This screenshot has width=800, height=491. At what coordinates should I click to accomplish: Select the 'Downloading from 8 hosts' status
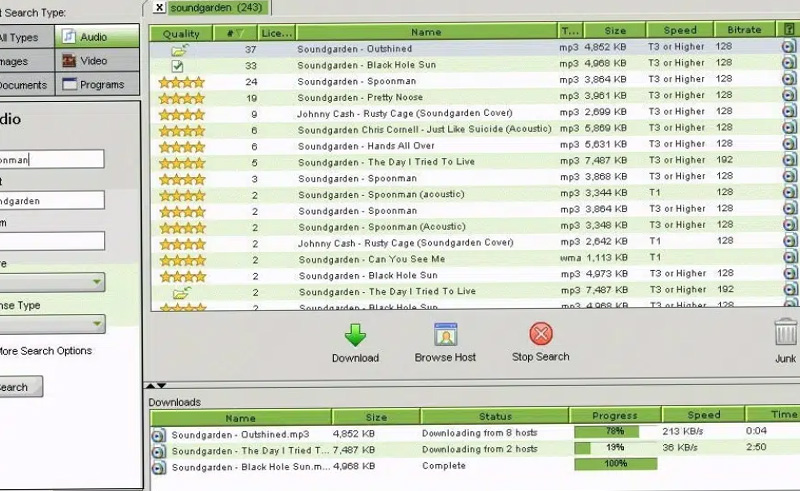[480, 433]
